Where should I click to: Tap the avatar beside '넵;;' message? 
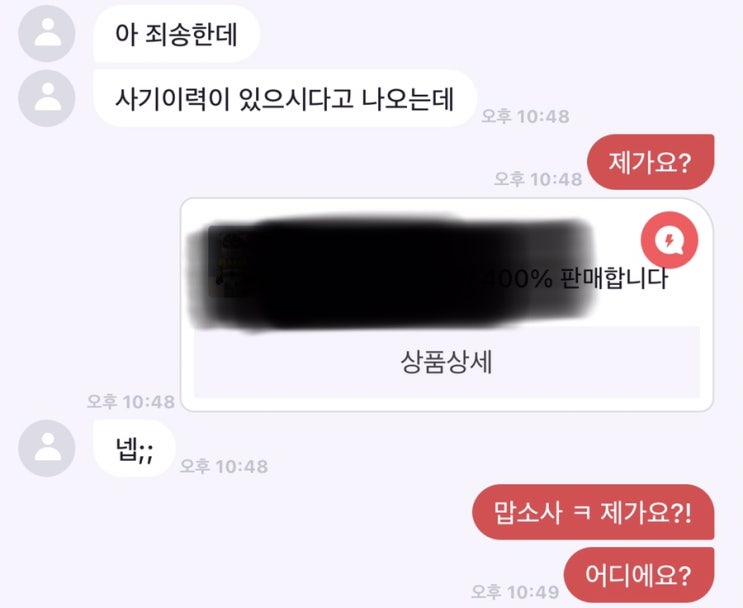(46, 448)
